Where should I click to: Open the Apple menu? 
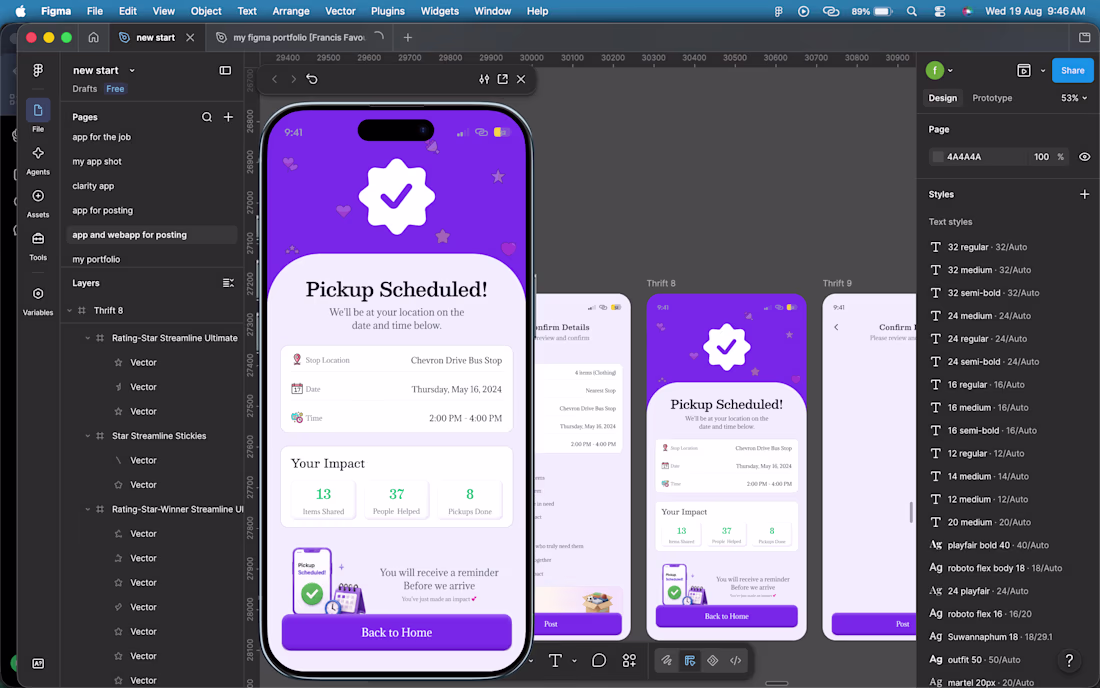pyautogui.click(x=20, y=11)
